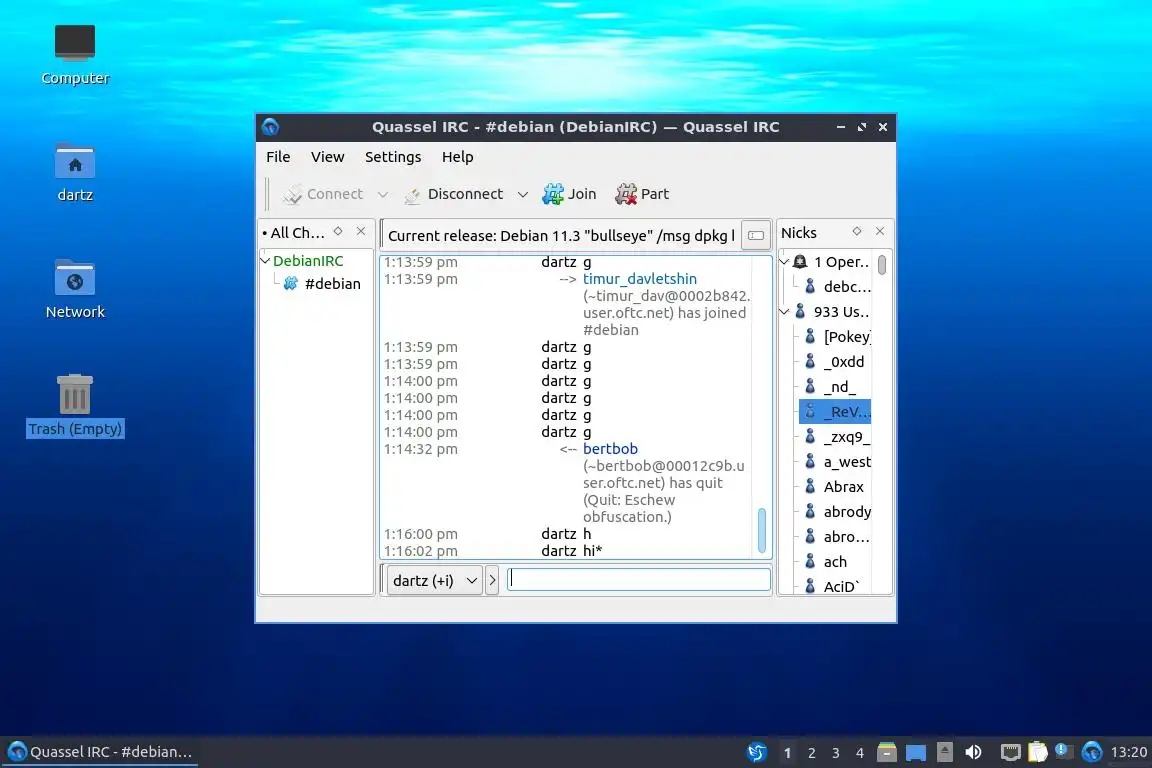Click the bertbob nick link
This screenshot has height=768, width=1152.
point(611,448)
